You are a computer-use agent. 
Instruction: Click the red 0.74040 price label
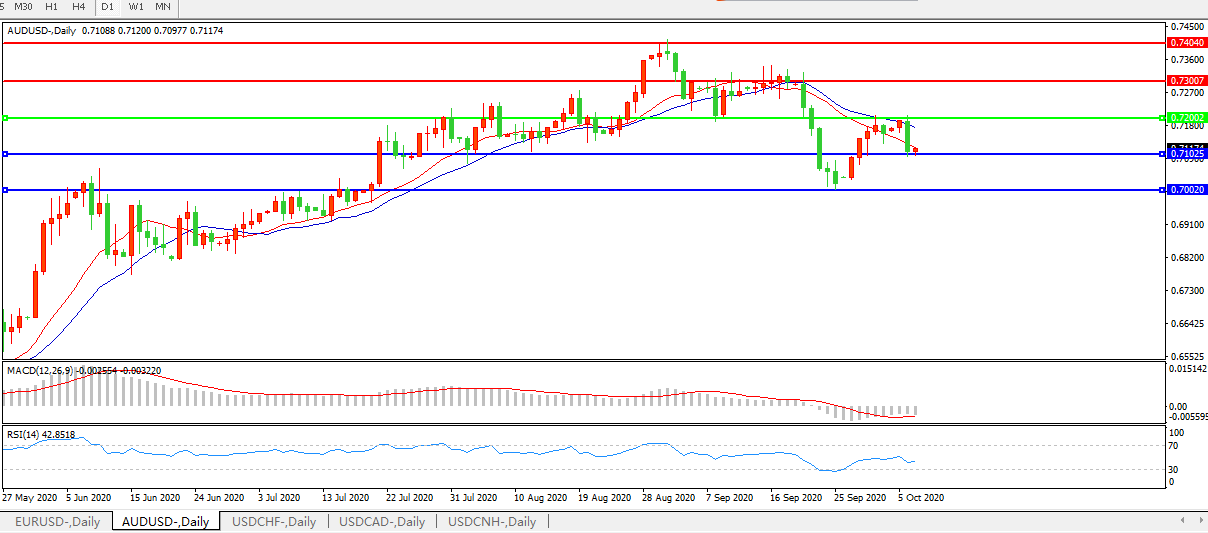(1186, 43)
